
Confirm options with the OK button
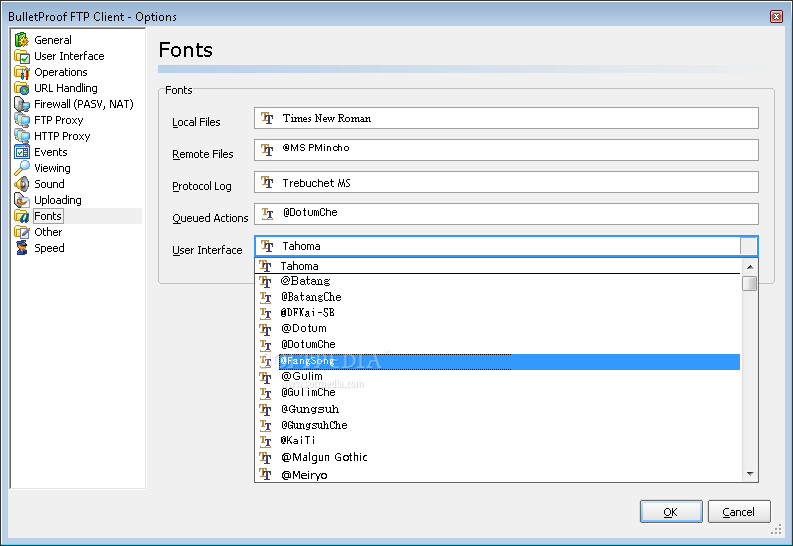[x=671, y=512]
